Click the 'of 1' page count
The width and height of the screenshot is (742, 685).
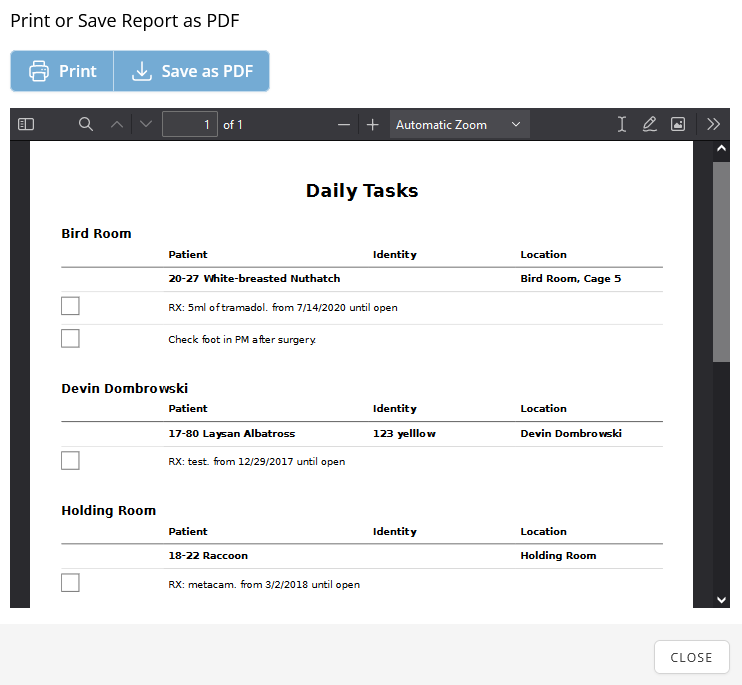click(233, 125)
